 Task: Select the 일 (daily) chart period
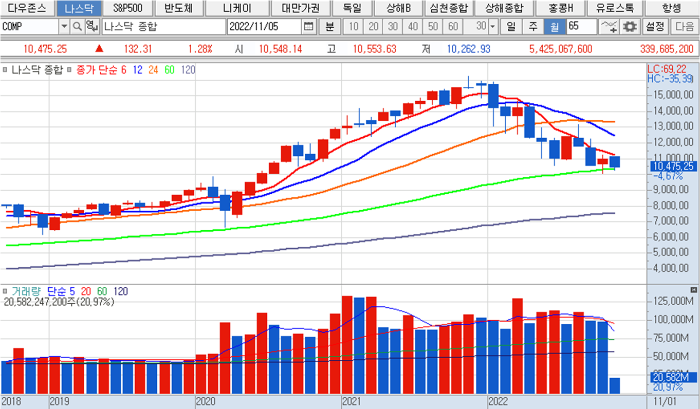pyautogui.click(x=511, y=26)
